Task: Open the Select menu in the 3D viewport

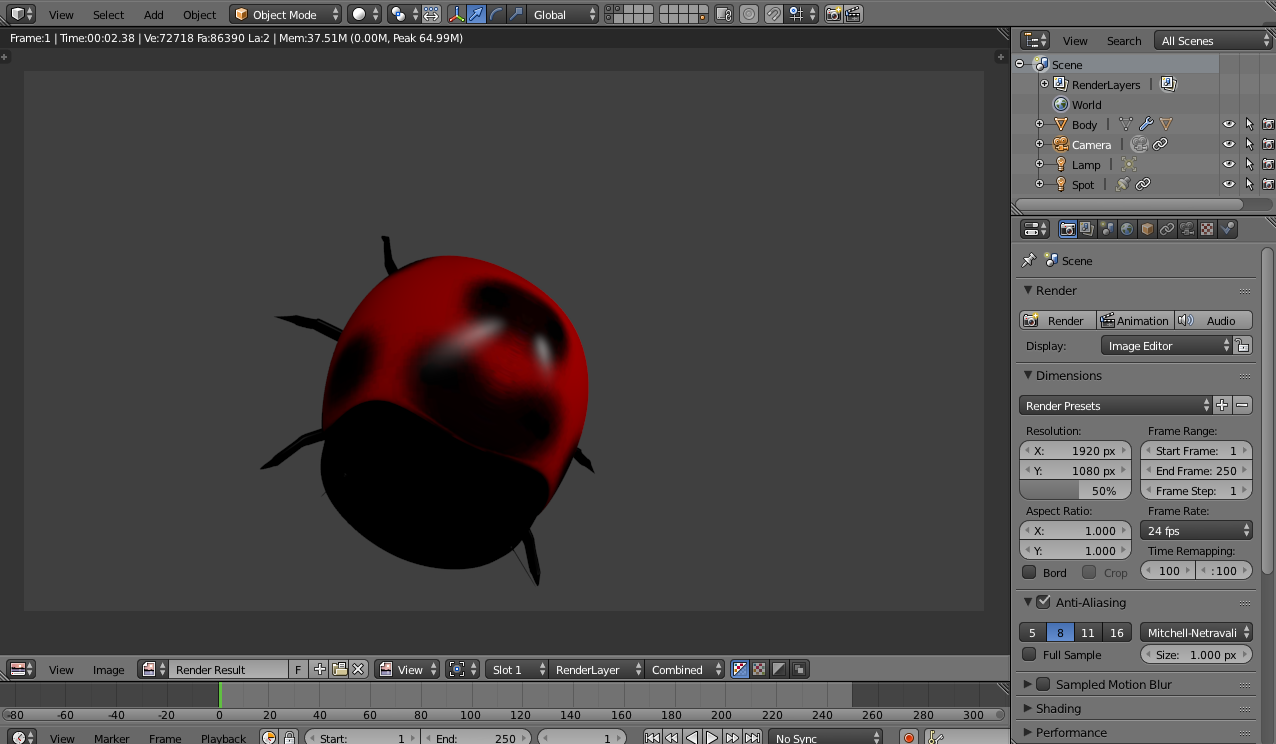Action: tap(107, 14)
